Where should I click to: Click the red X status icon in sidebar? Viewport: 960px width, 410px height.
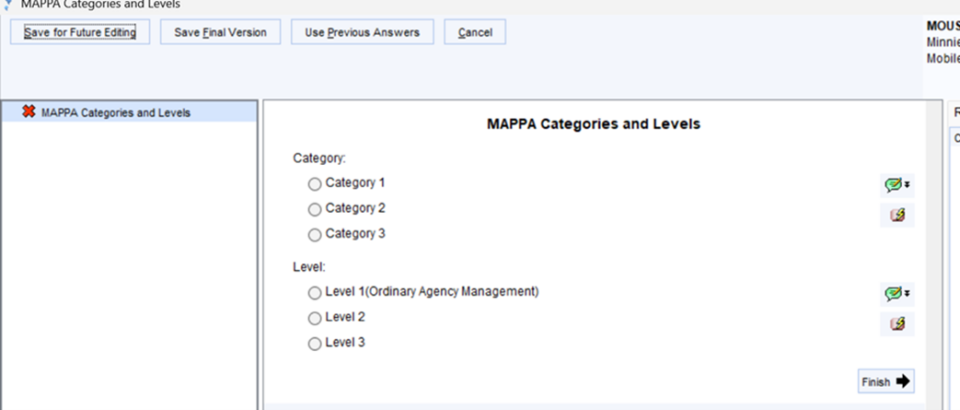pyautogui.click(x=27, y=113)
